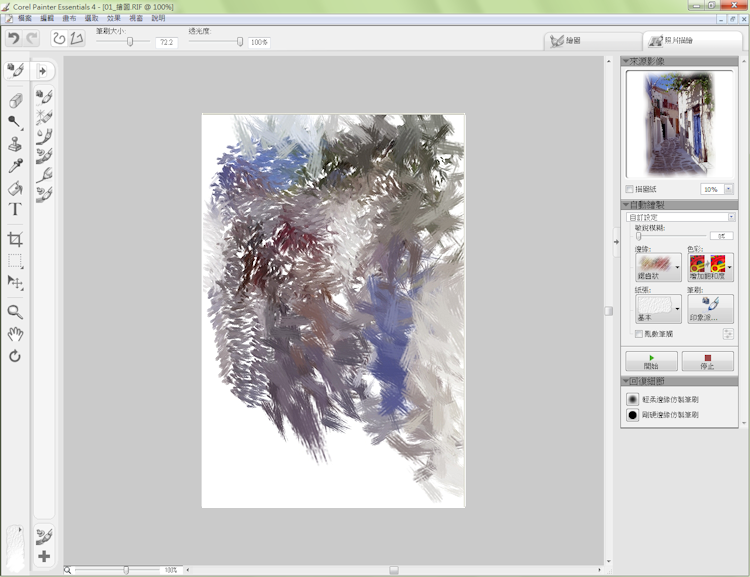750x577 pixels.
Task: Collapse the Restore Detail panel
Action: point(626,381)
